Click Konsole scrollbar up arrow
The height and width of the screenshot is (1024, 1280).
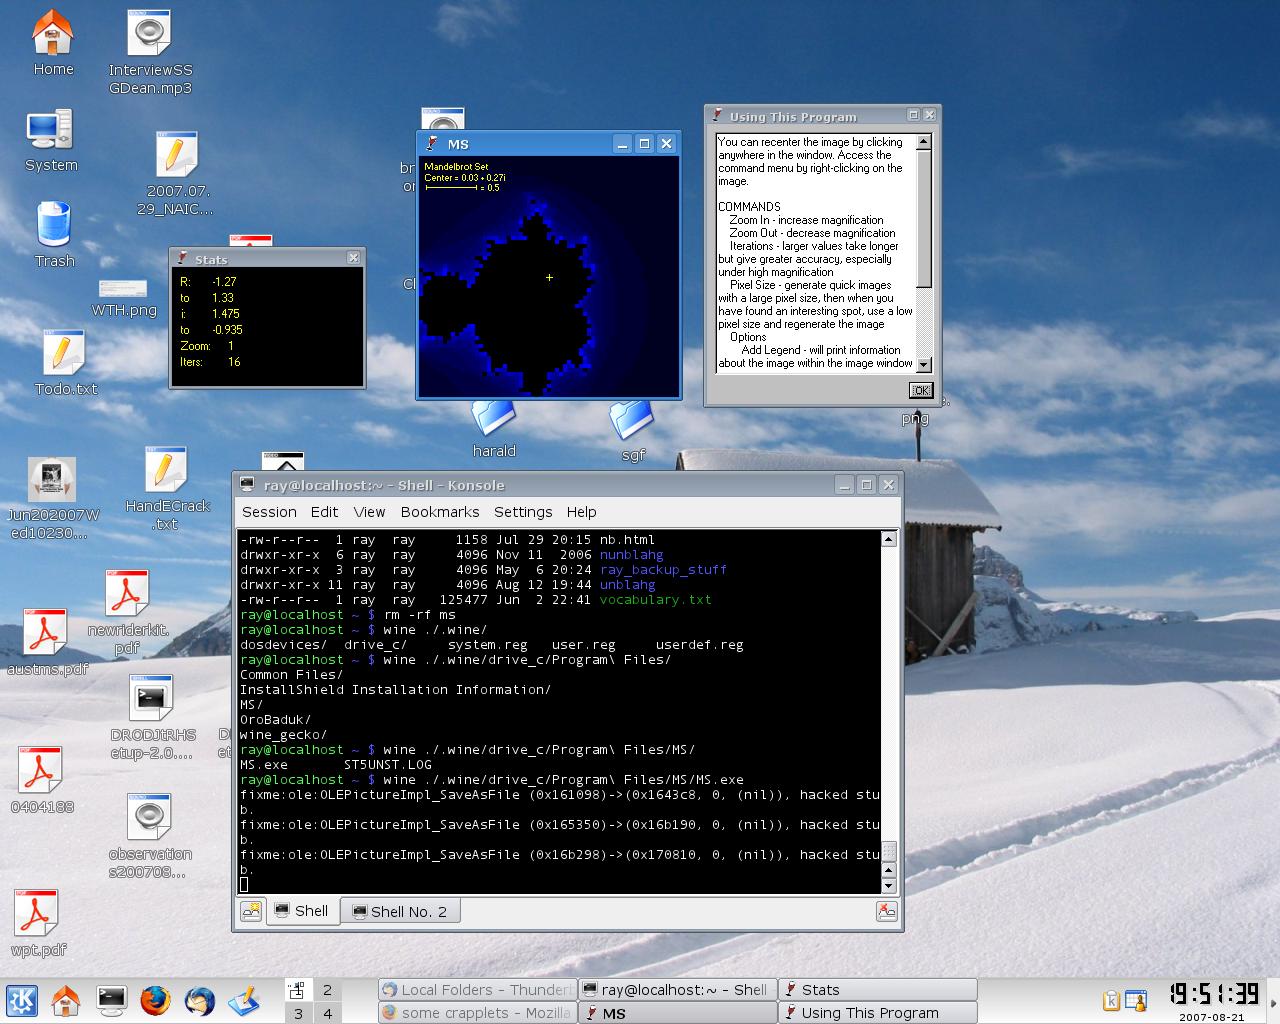pos(888,540)
